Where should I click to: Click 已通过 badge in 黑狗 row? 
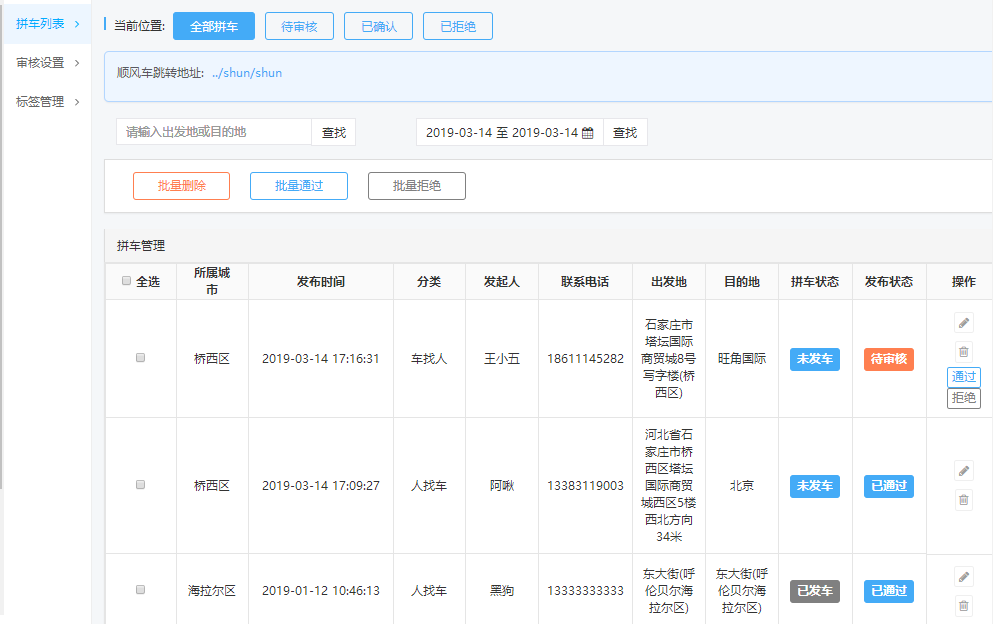pos(889,591)
